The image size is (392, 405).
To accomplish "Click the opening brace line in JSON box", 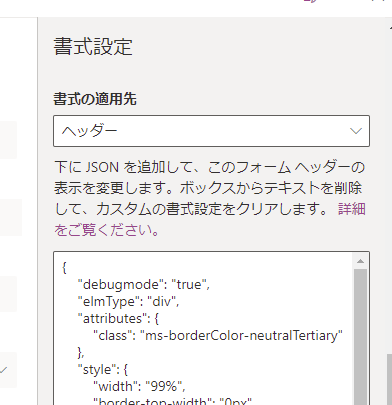I will 64,267.
